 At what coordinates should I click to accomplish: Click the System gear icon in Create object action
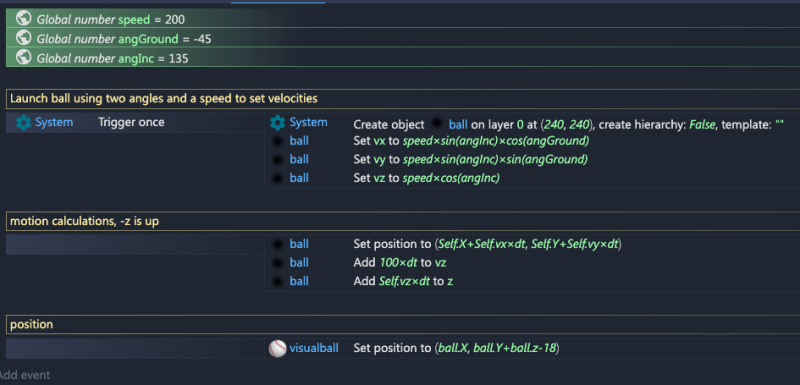[278, 122]
